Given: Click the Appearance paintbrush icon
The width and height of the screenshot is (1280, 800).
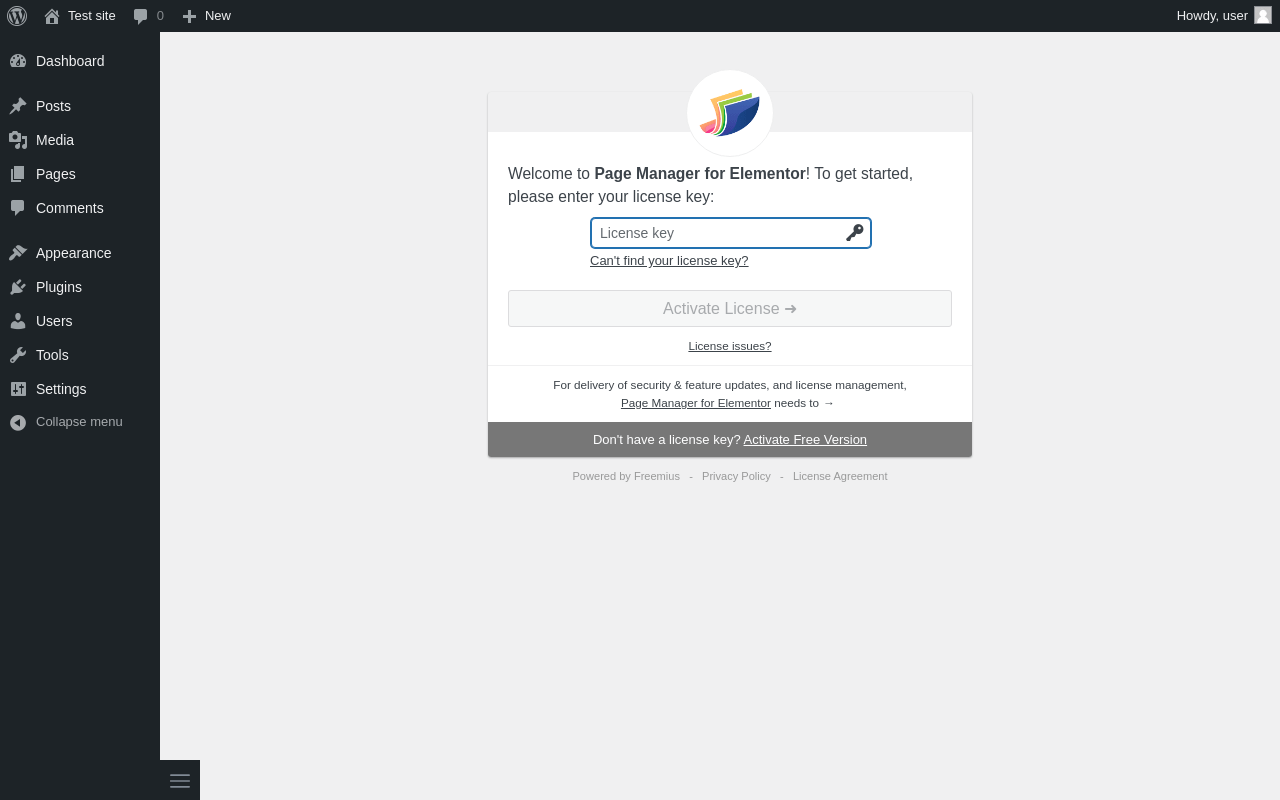Looking at the screenshot, I should [18, 253].
